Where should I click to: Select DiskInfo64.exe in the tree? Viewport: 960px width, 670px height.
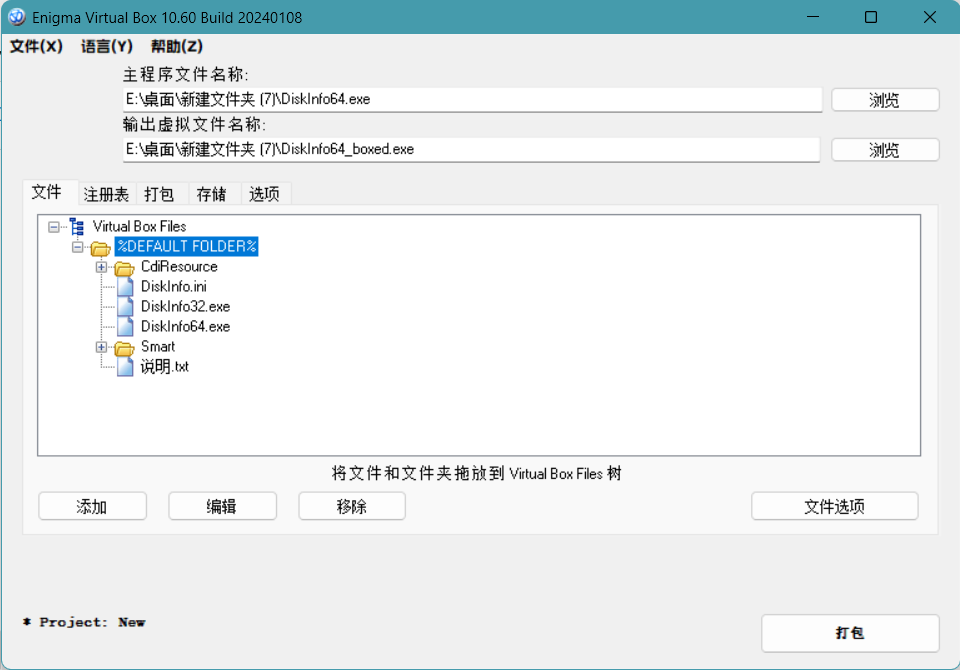186,326
